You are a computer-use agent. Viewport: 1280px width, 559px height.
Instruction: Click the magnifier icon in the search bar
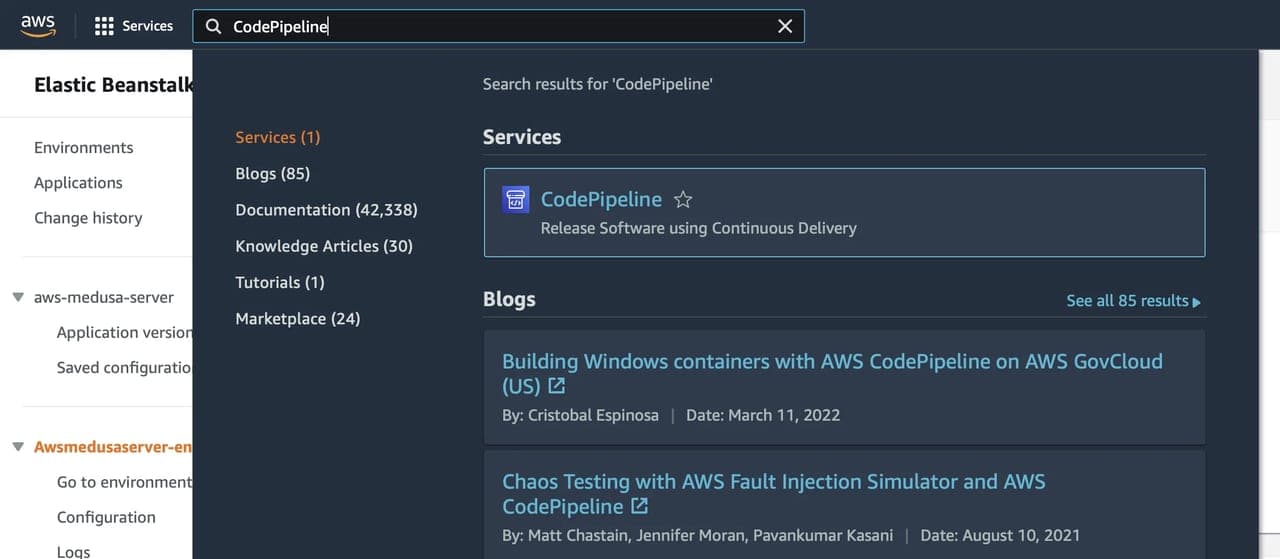tap(213, 27)
